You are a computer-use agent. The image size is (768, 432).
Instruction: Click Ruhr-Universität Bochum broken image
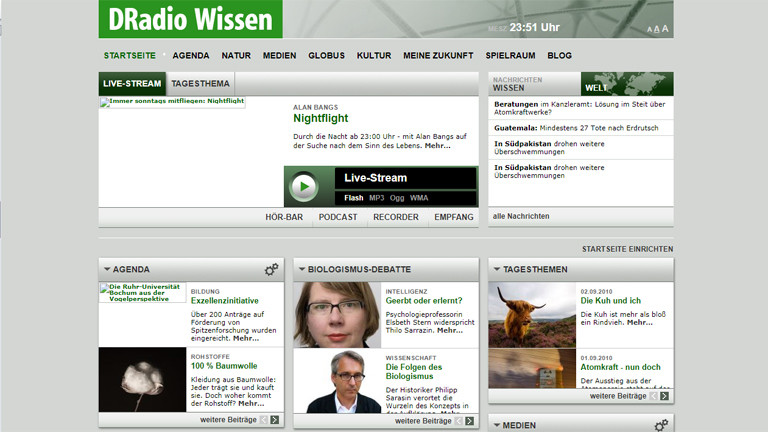(143, 293)
